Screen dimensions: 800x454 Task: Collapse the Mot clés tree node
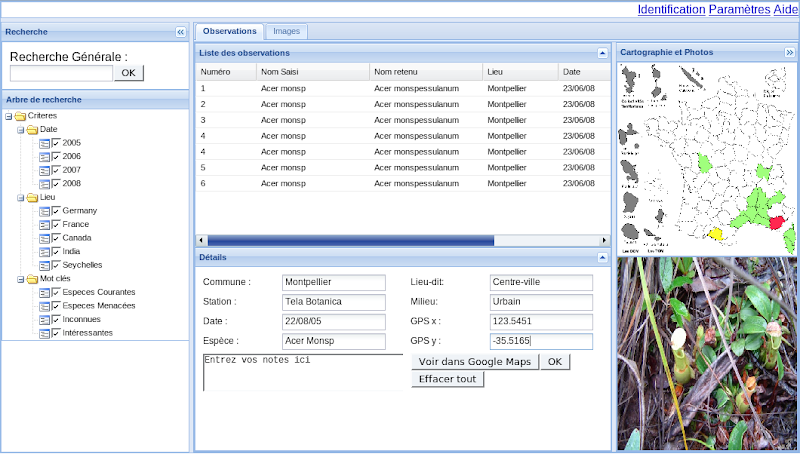click(x=21, y=280)
